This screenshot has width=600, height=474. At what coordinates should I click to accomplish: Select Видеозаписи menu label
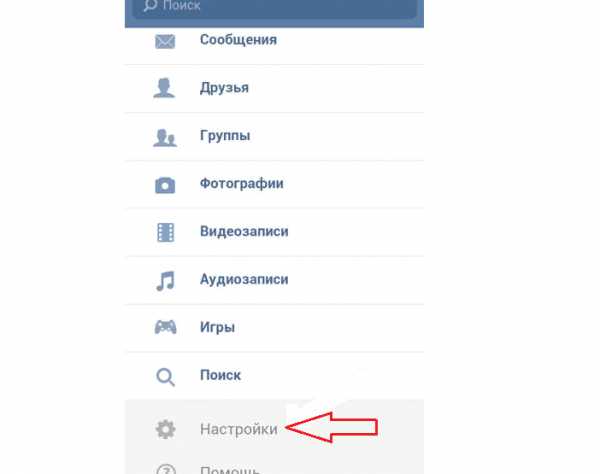[x=244, y=231]
